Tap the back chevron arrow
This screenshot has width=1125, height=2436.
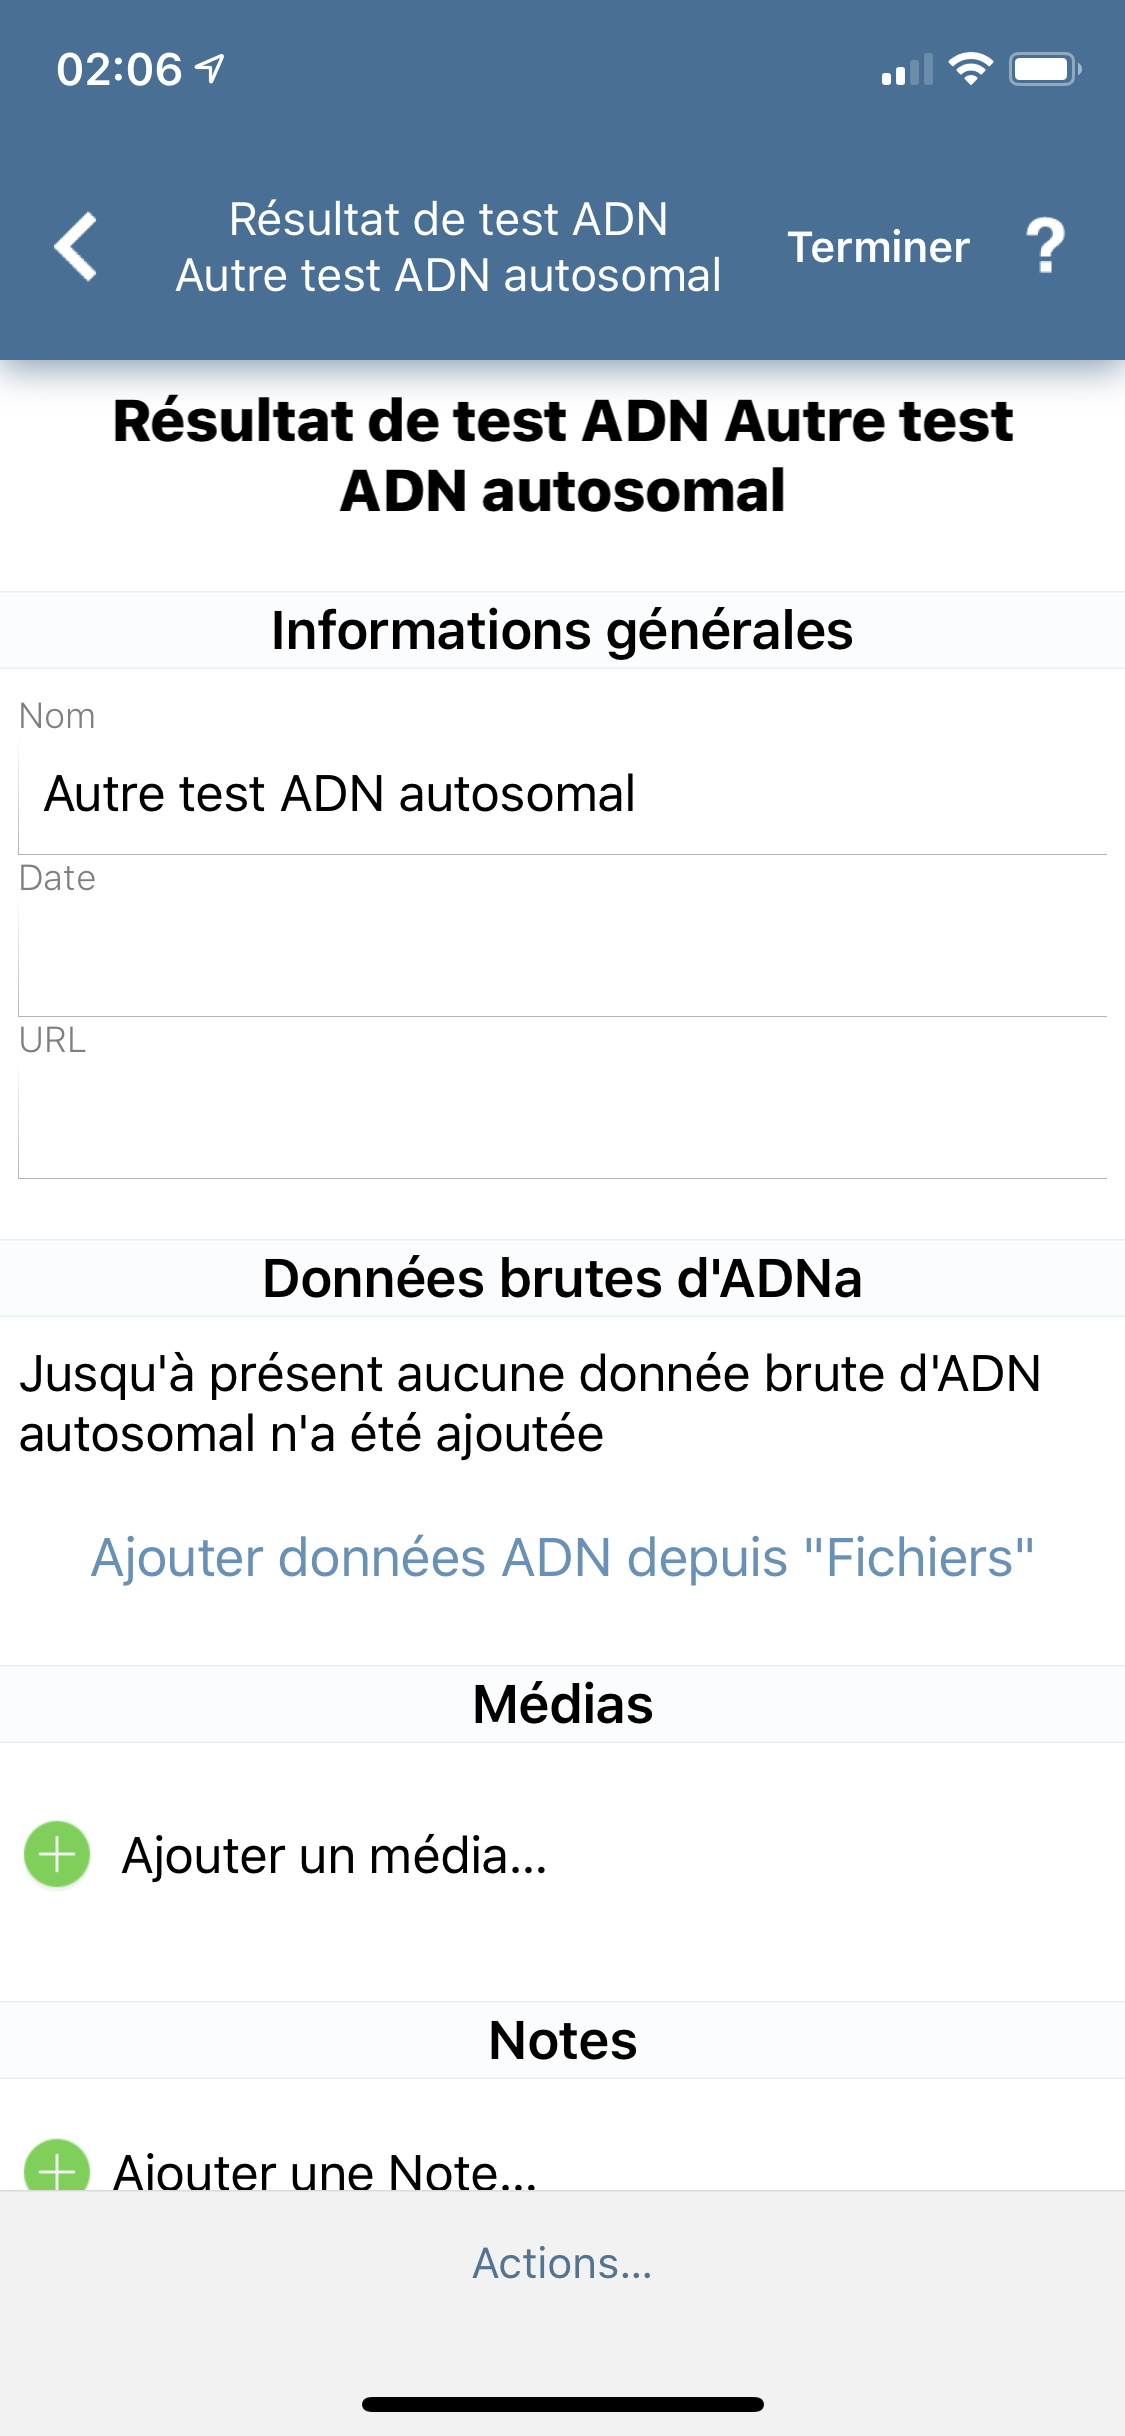(x=76, y=246)
